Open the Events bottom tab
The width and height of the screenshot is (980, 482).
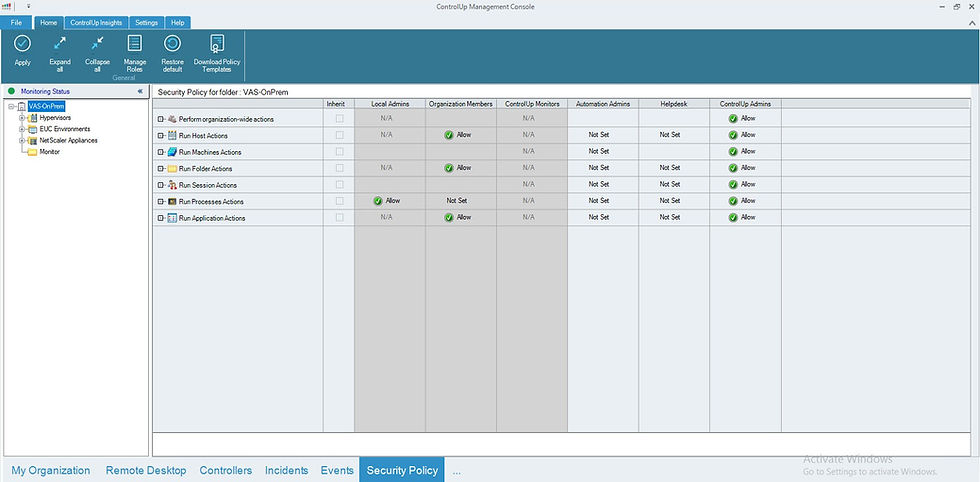tap(337, 470)
